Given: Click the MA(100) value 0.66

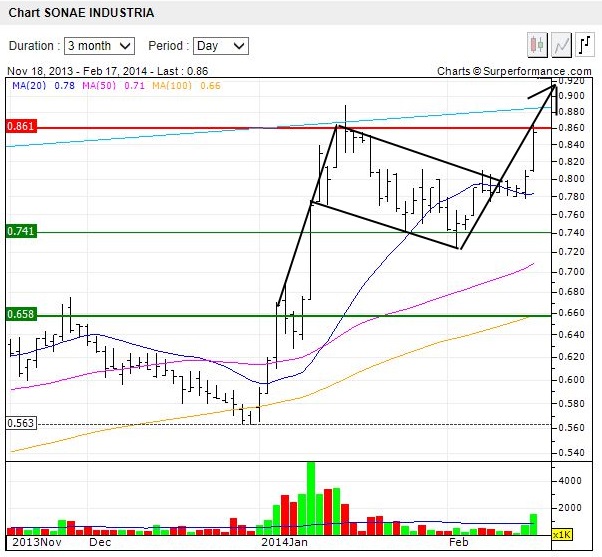Looking at the screenshot, I should point(210,85).
